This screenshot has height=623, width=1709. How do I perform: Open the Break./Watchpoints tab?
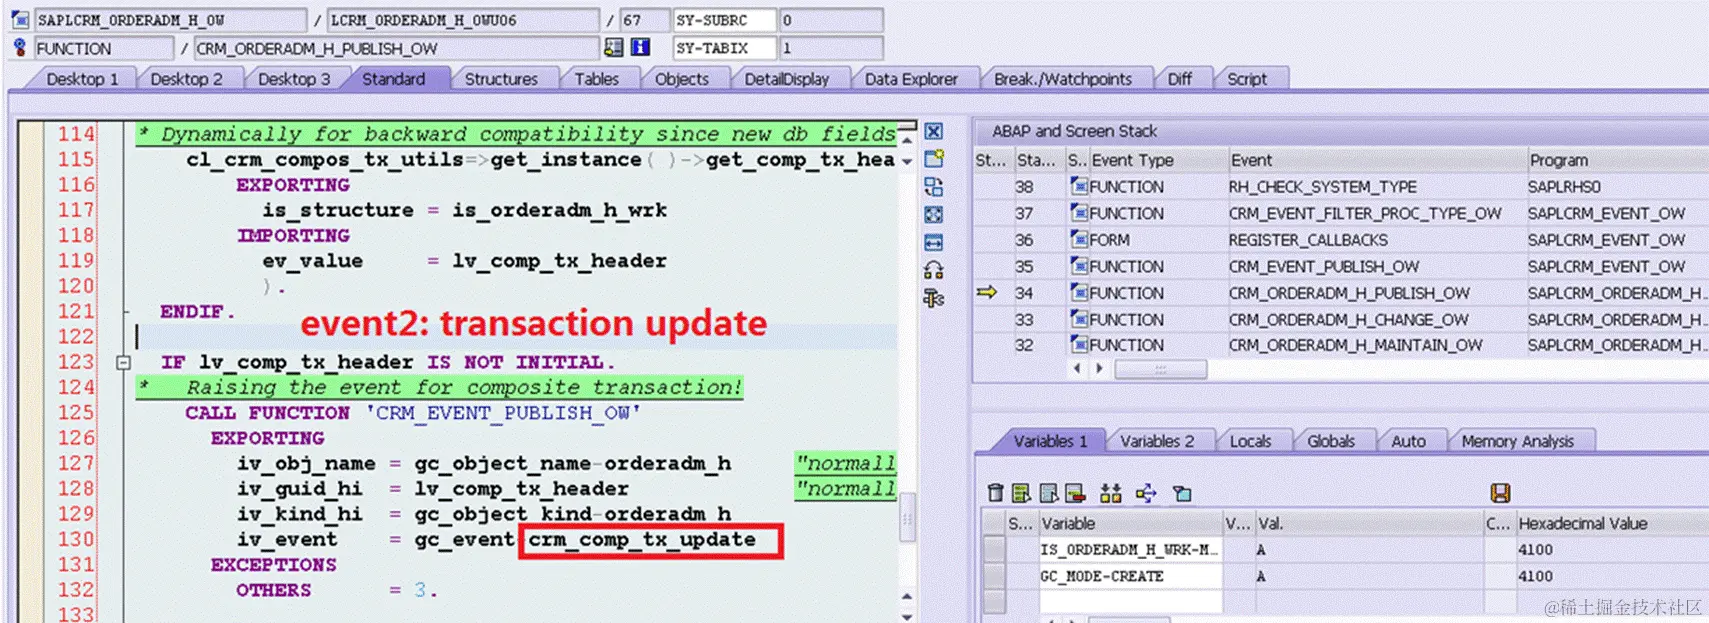[x=1062, y=79]
